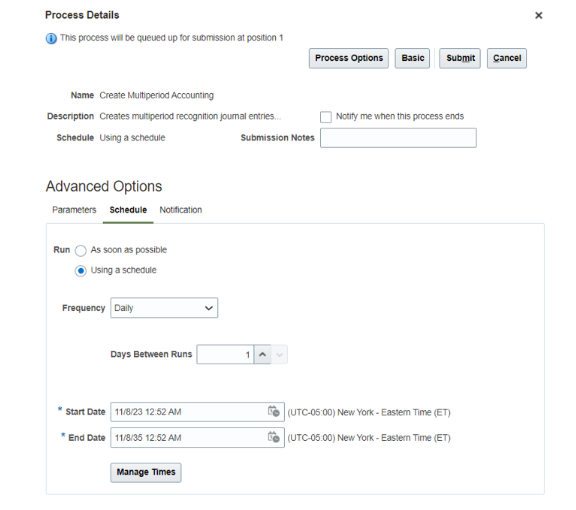Submit the process
The image size is (576, 510).
pos(460,58)
